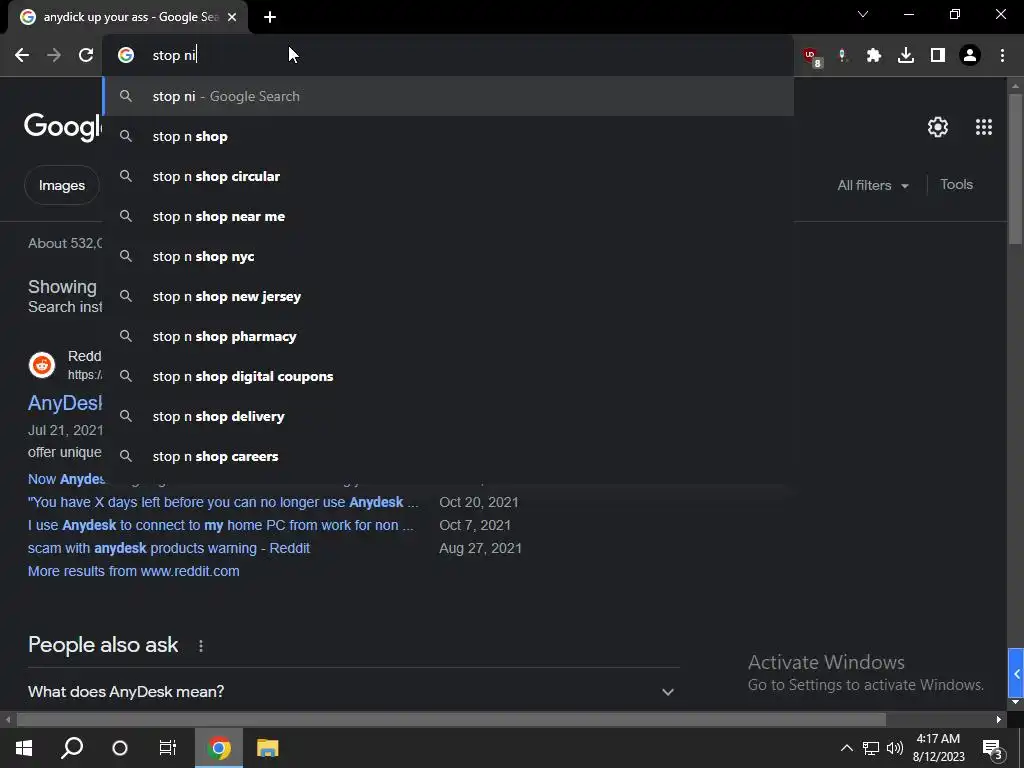Image resolution: width=1024 pixels, height=768 pixels.
Task: Open a new tab with plus button
Action: pos(270,17)
